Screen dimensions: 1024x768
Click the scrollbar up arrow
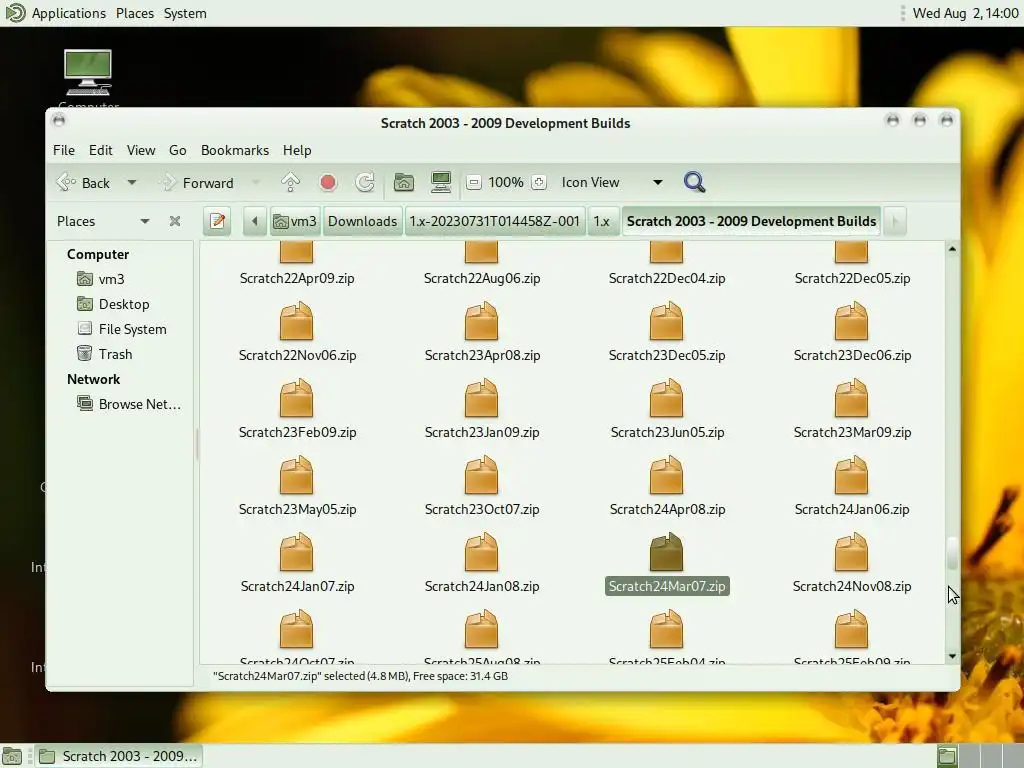952,249
